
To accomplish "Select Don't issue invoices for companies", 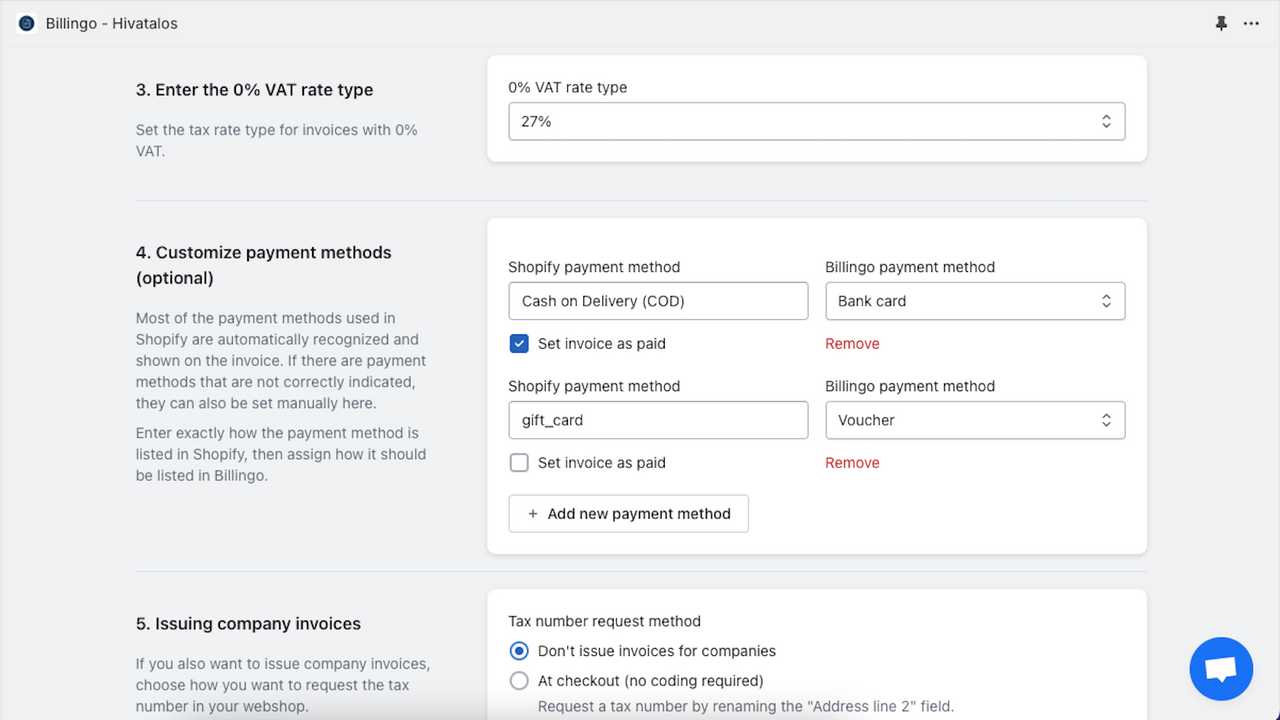I will pyautogui.click(x=519, y=651).
